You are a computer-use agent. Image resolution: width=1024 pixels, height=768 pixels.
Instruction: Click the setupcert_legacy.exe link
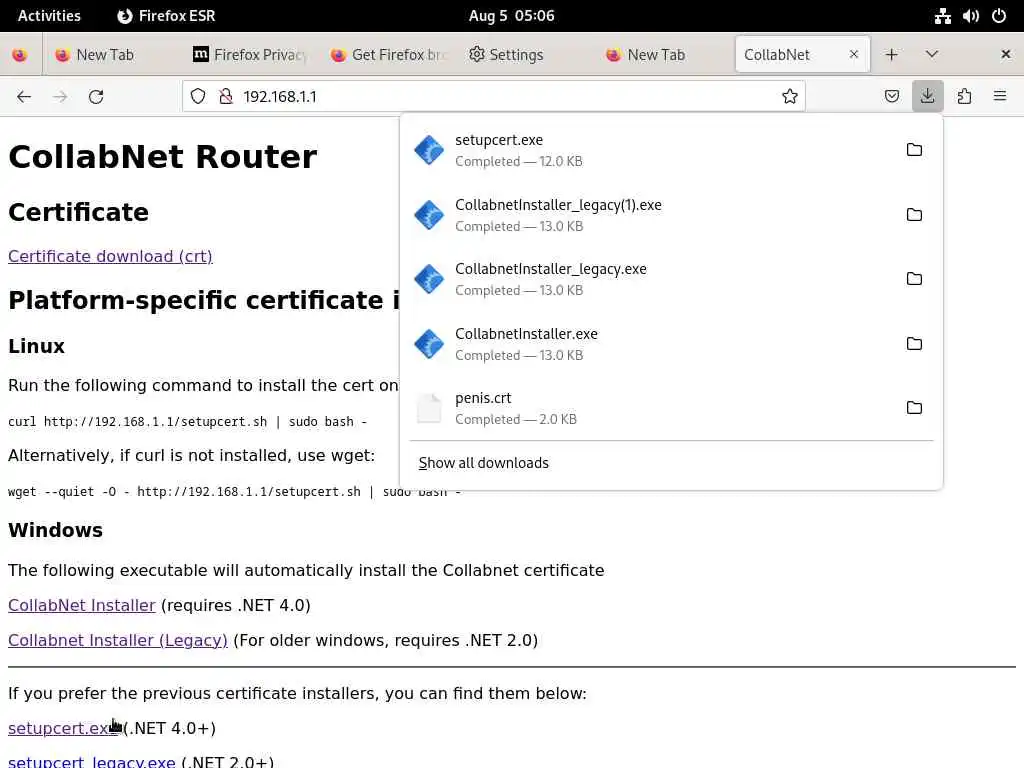pos(91,761)
